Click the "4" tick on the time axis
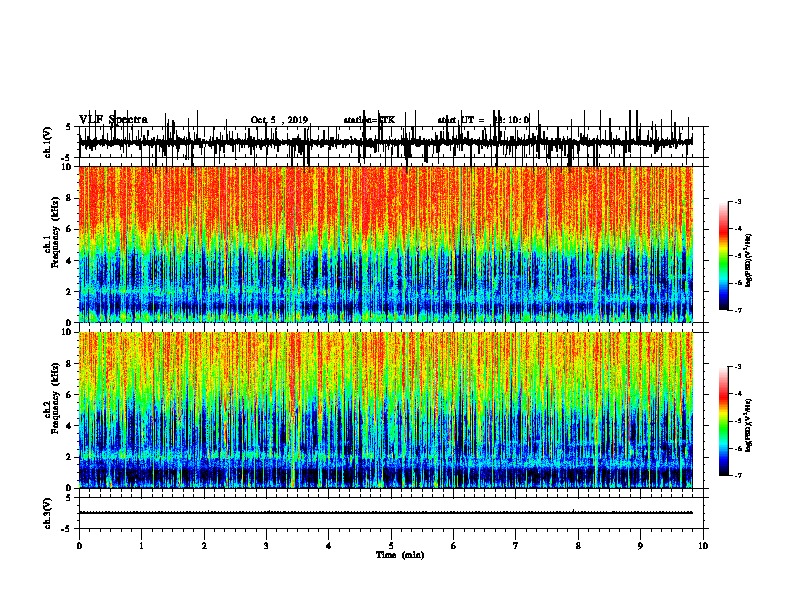Screen dimensions: 792x612 (329, 546)
